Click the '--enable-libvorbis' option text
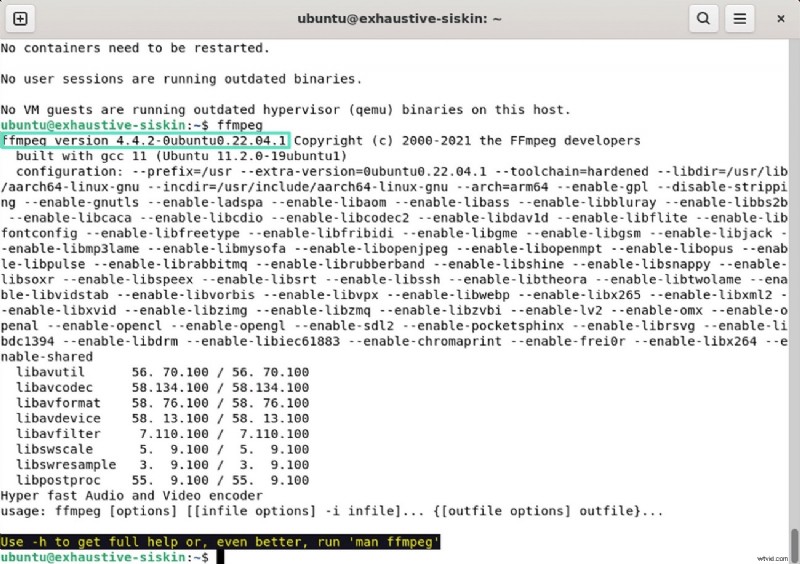 click(x=188, y=295)
